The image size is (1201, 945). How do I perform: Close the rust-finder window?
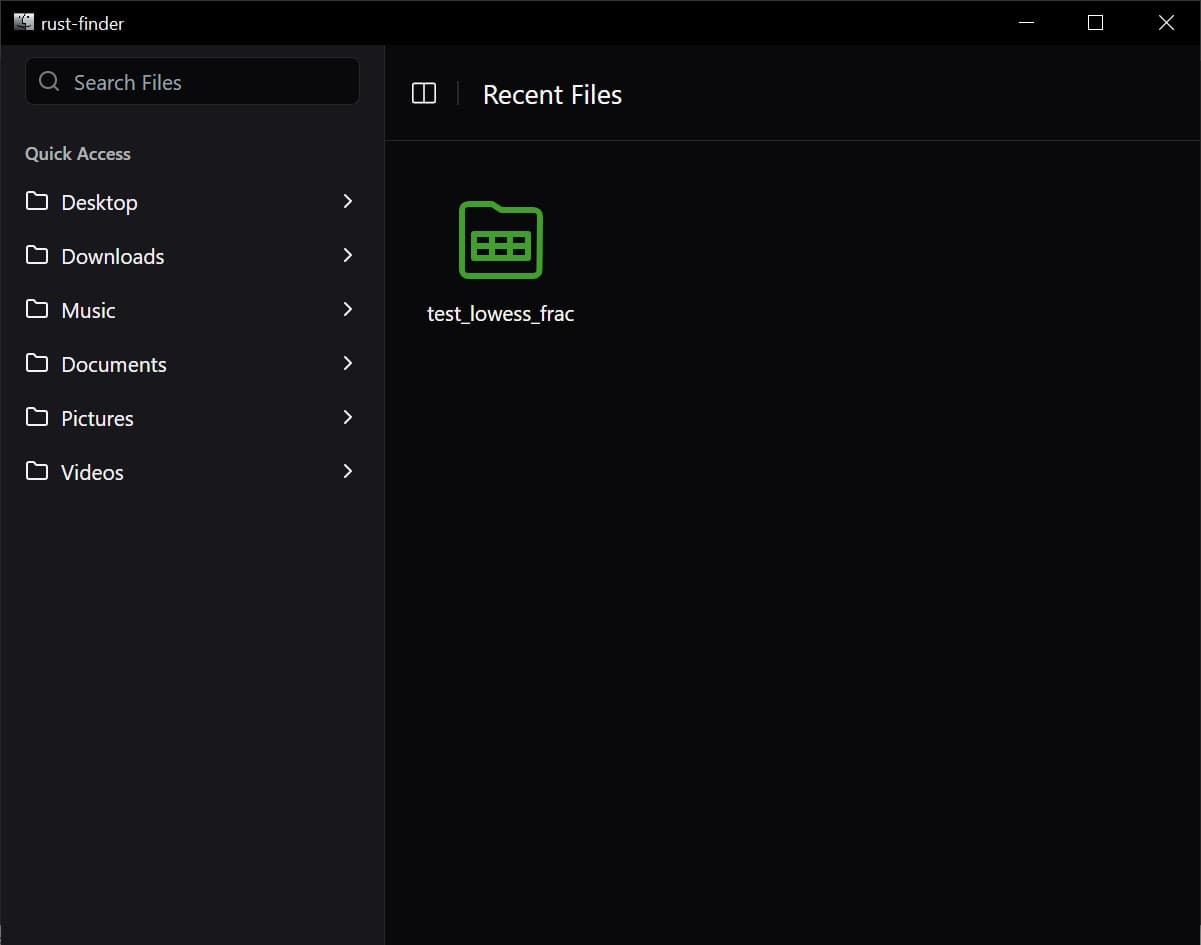click(1166, 22)
